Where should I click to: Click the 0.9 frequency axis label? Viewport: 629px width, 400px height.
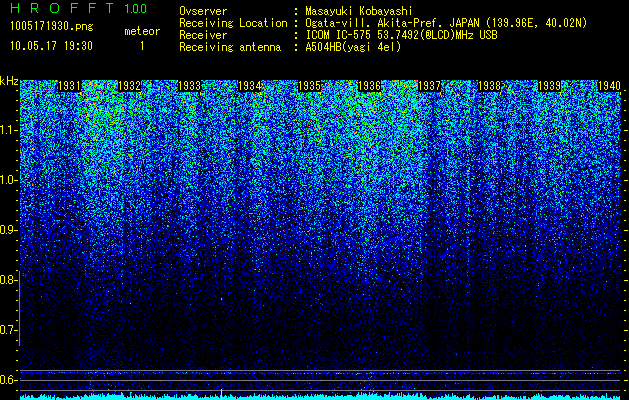click(8, 230)
